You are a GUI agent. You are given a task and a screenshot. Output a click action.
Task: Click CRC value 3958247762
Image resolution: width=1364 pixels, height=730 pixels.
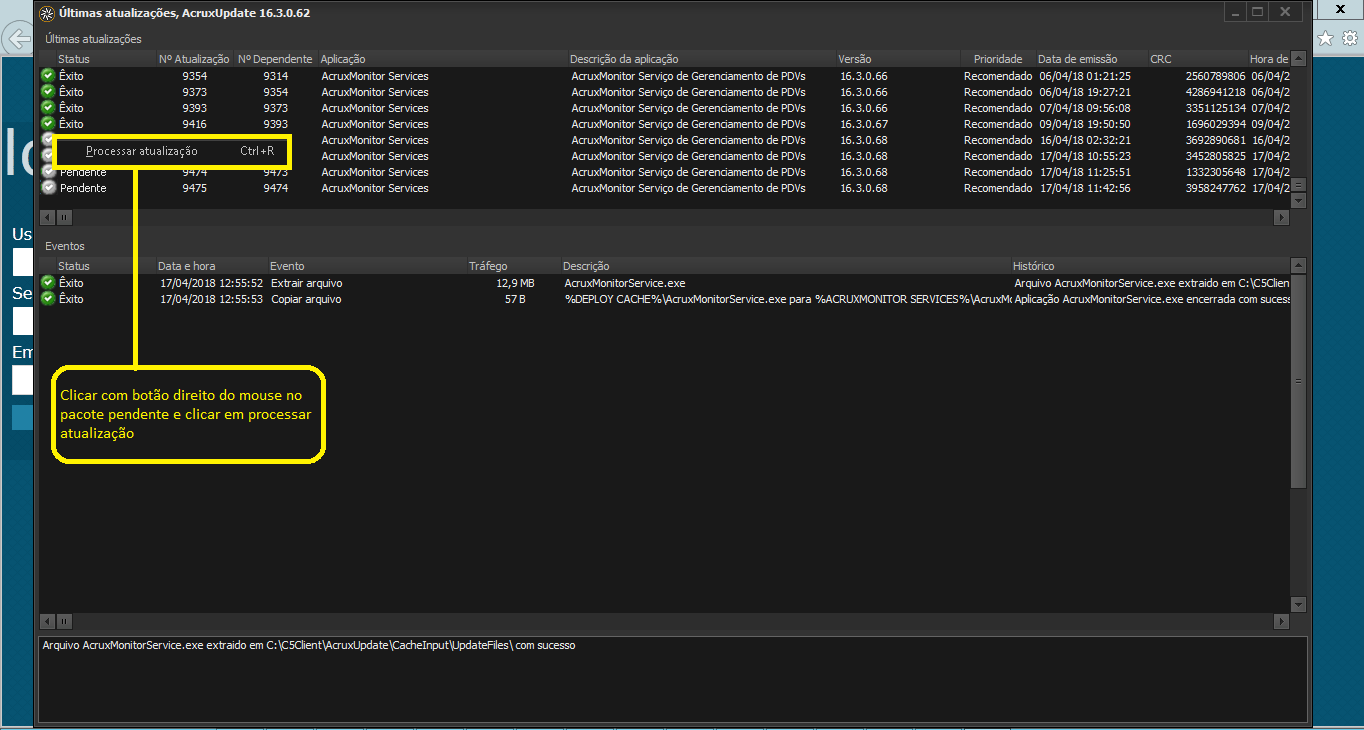1216,188
